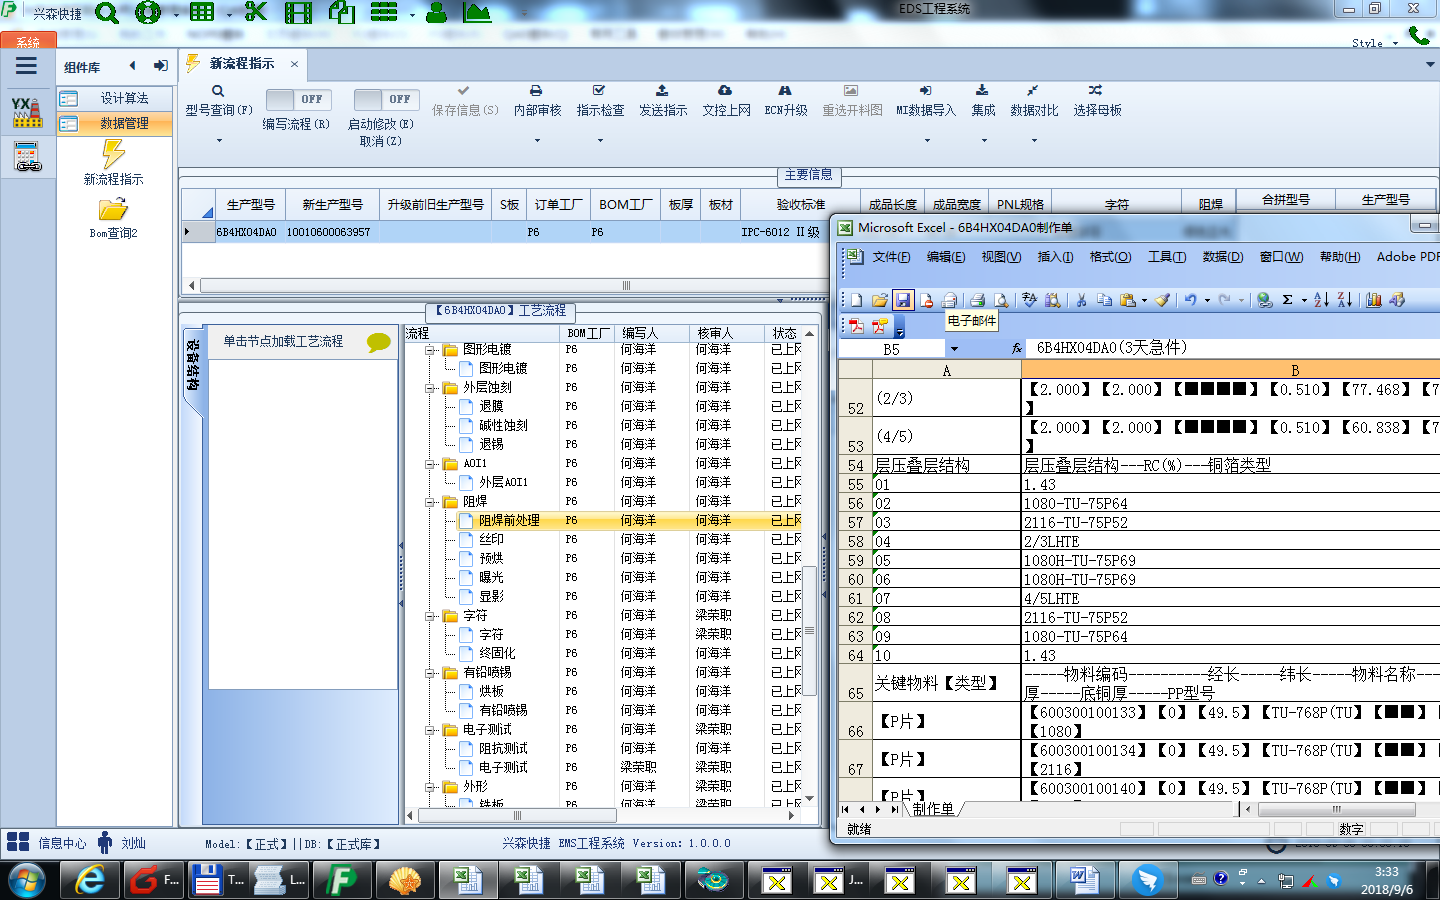Click the green magnifier search icon in title bar

[107, 13]
